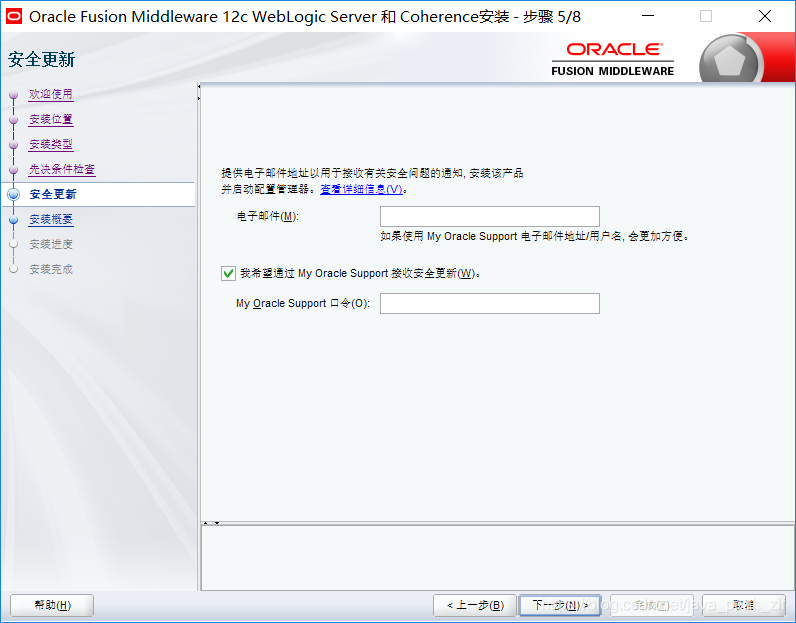This screenshot has width=796, height=623.
Task: Click the 安装进度 step label
Action: tap(51, 244)
